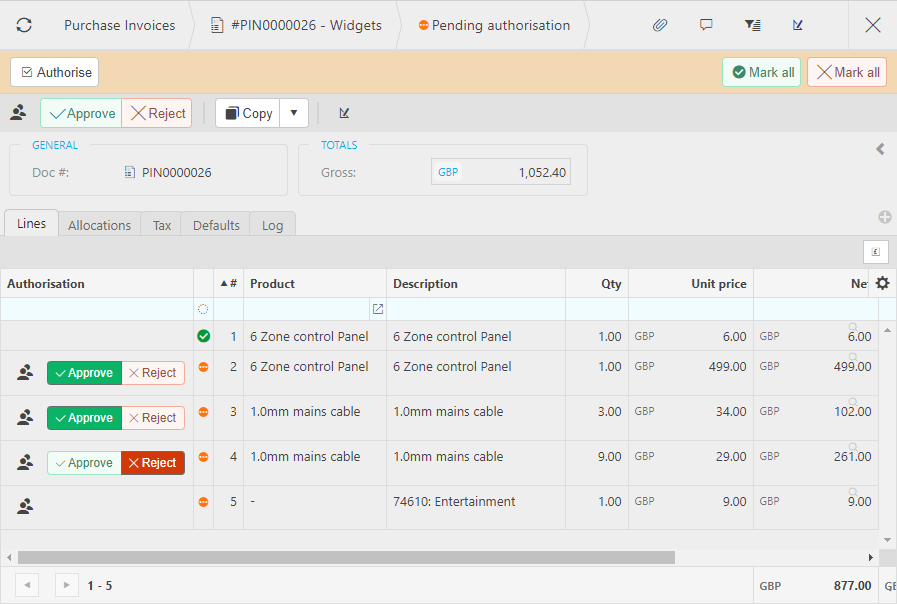Click the Description column header
The width and height of the screenshot is (897, 604).
coord(476,284)
